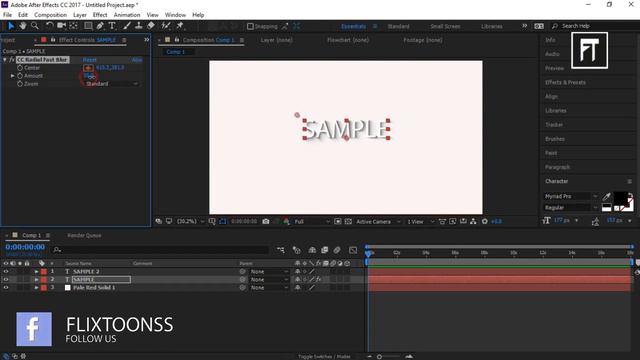The image size is (640, 360).
Task: Click the timeline current time 0:00:00:00
Action: [x=25, y=247]
